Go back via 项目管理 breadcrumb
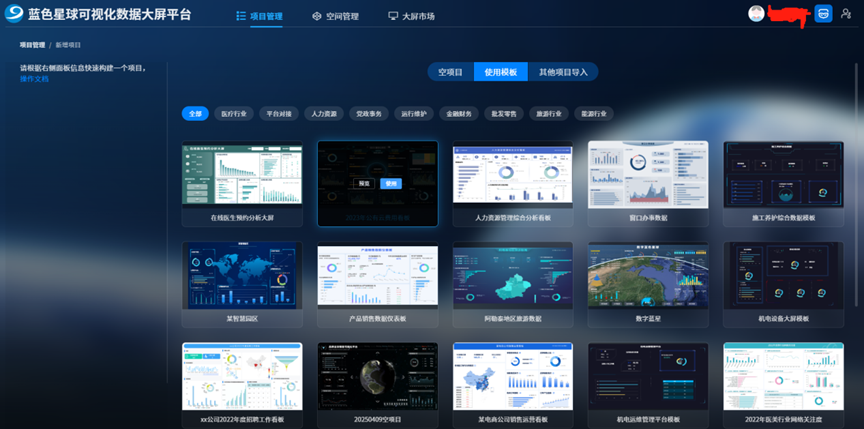The height and width of the screenshot is (429, 864). pyautogui.click(x=33, y=45)
